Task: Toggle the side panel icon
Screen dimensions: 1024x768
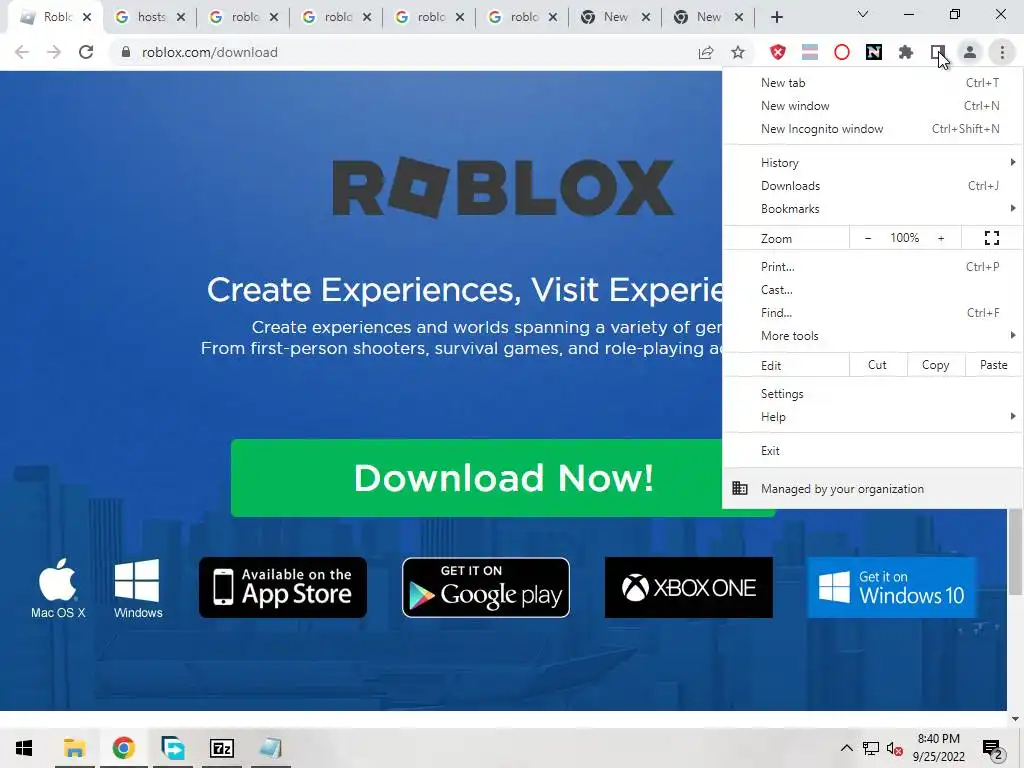Action: [938, 52]
